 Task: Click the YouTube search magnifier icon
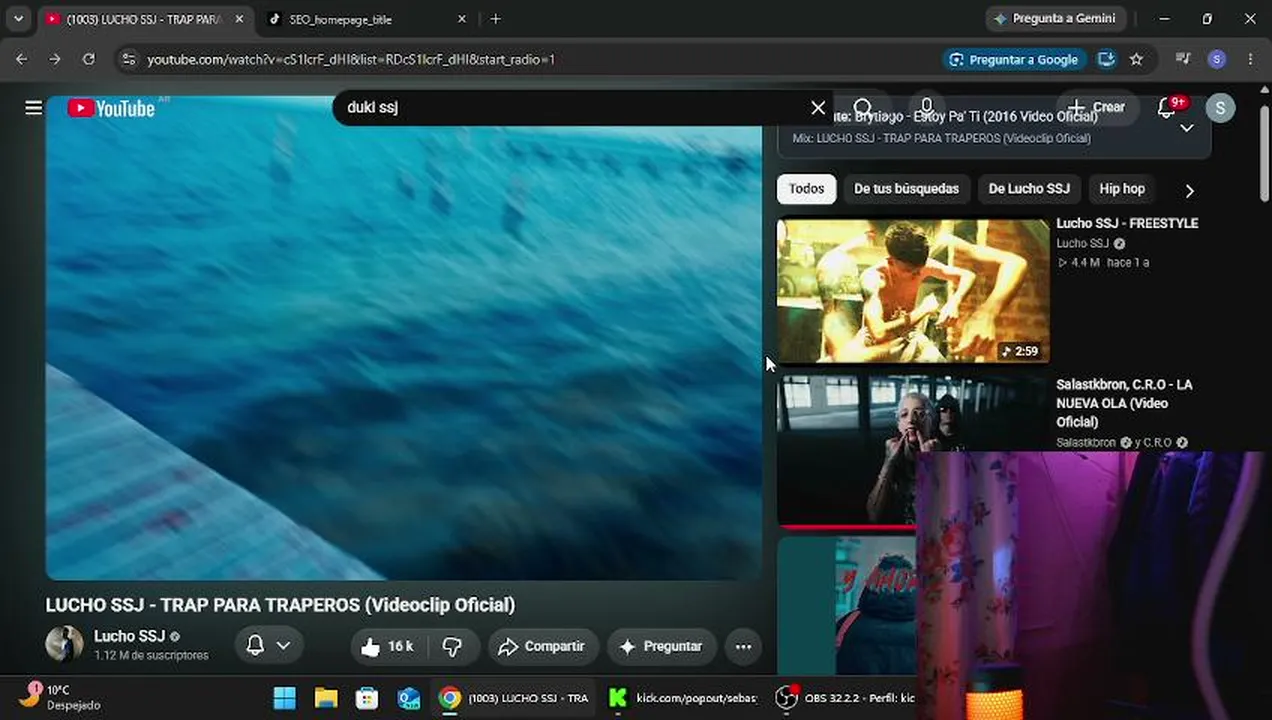pos(863,107)
